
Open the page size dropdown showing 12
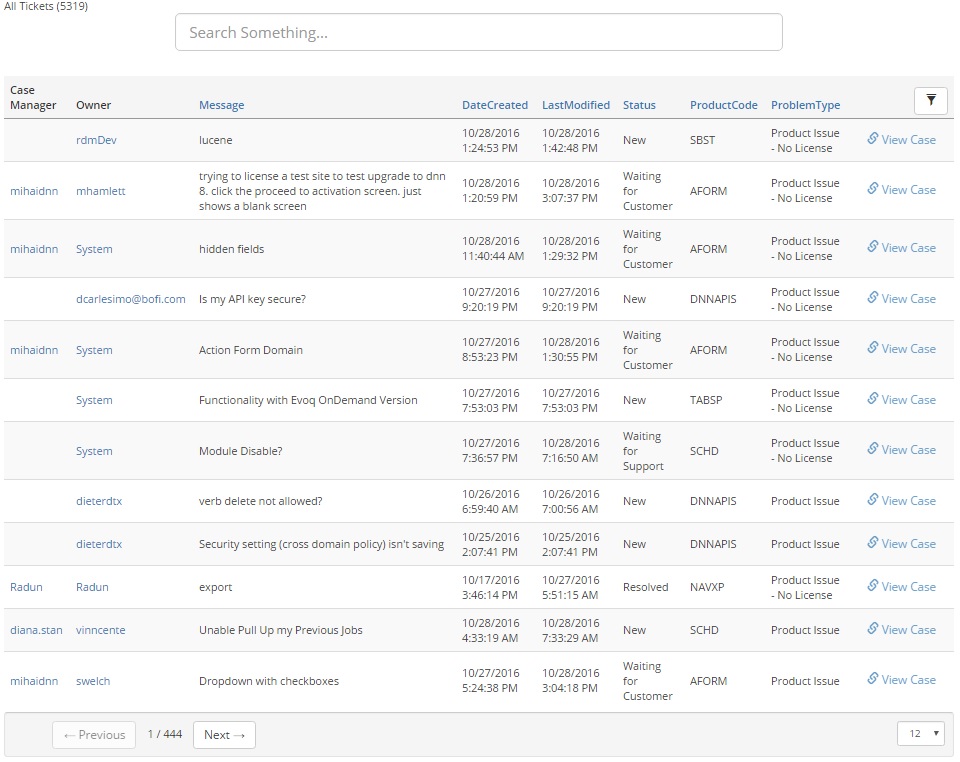coord(920,734)
